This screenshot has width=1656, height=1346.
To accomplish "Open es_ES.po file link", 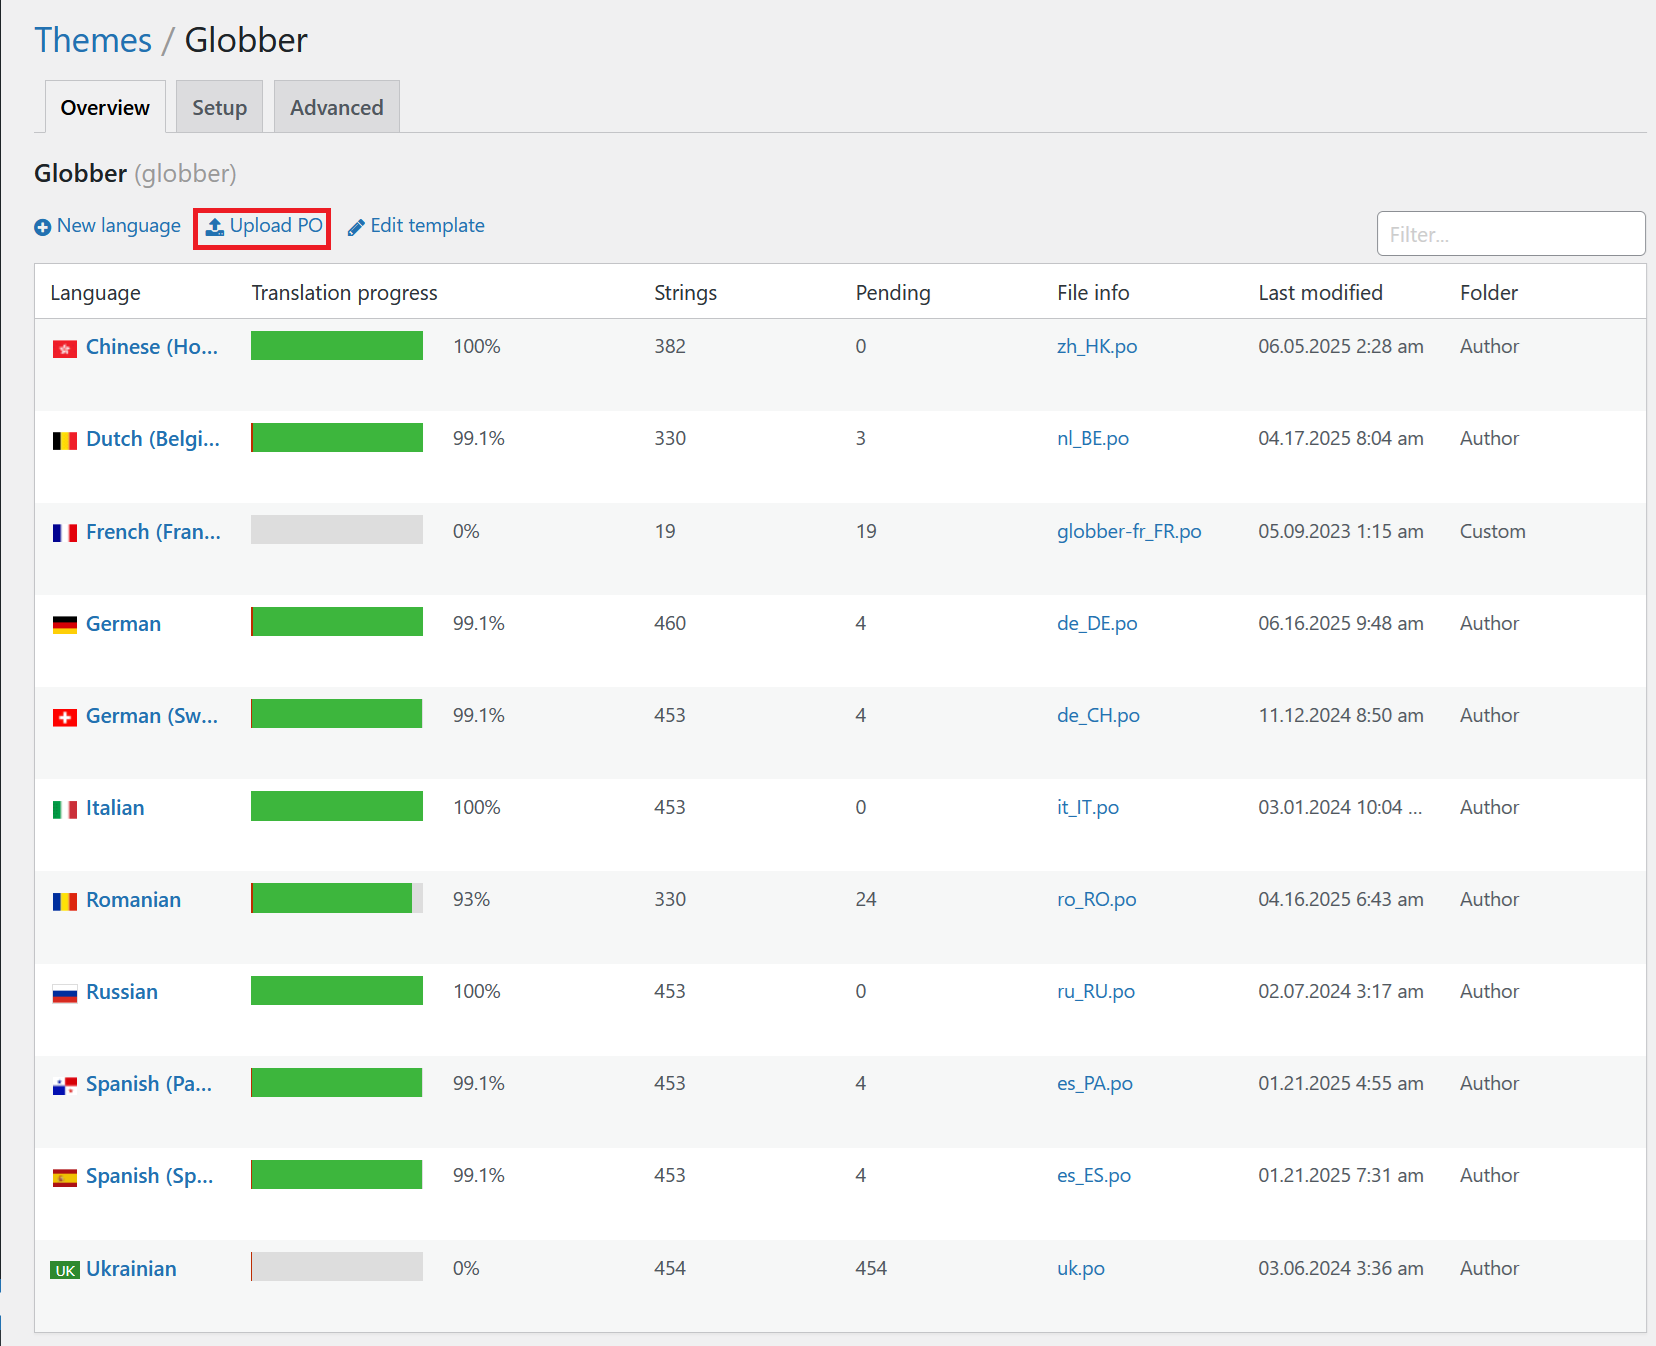I will click(1094, 1175).
